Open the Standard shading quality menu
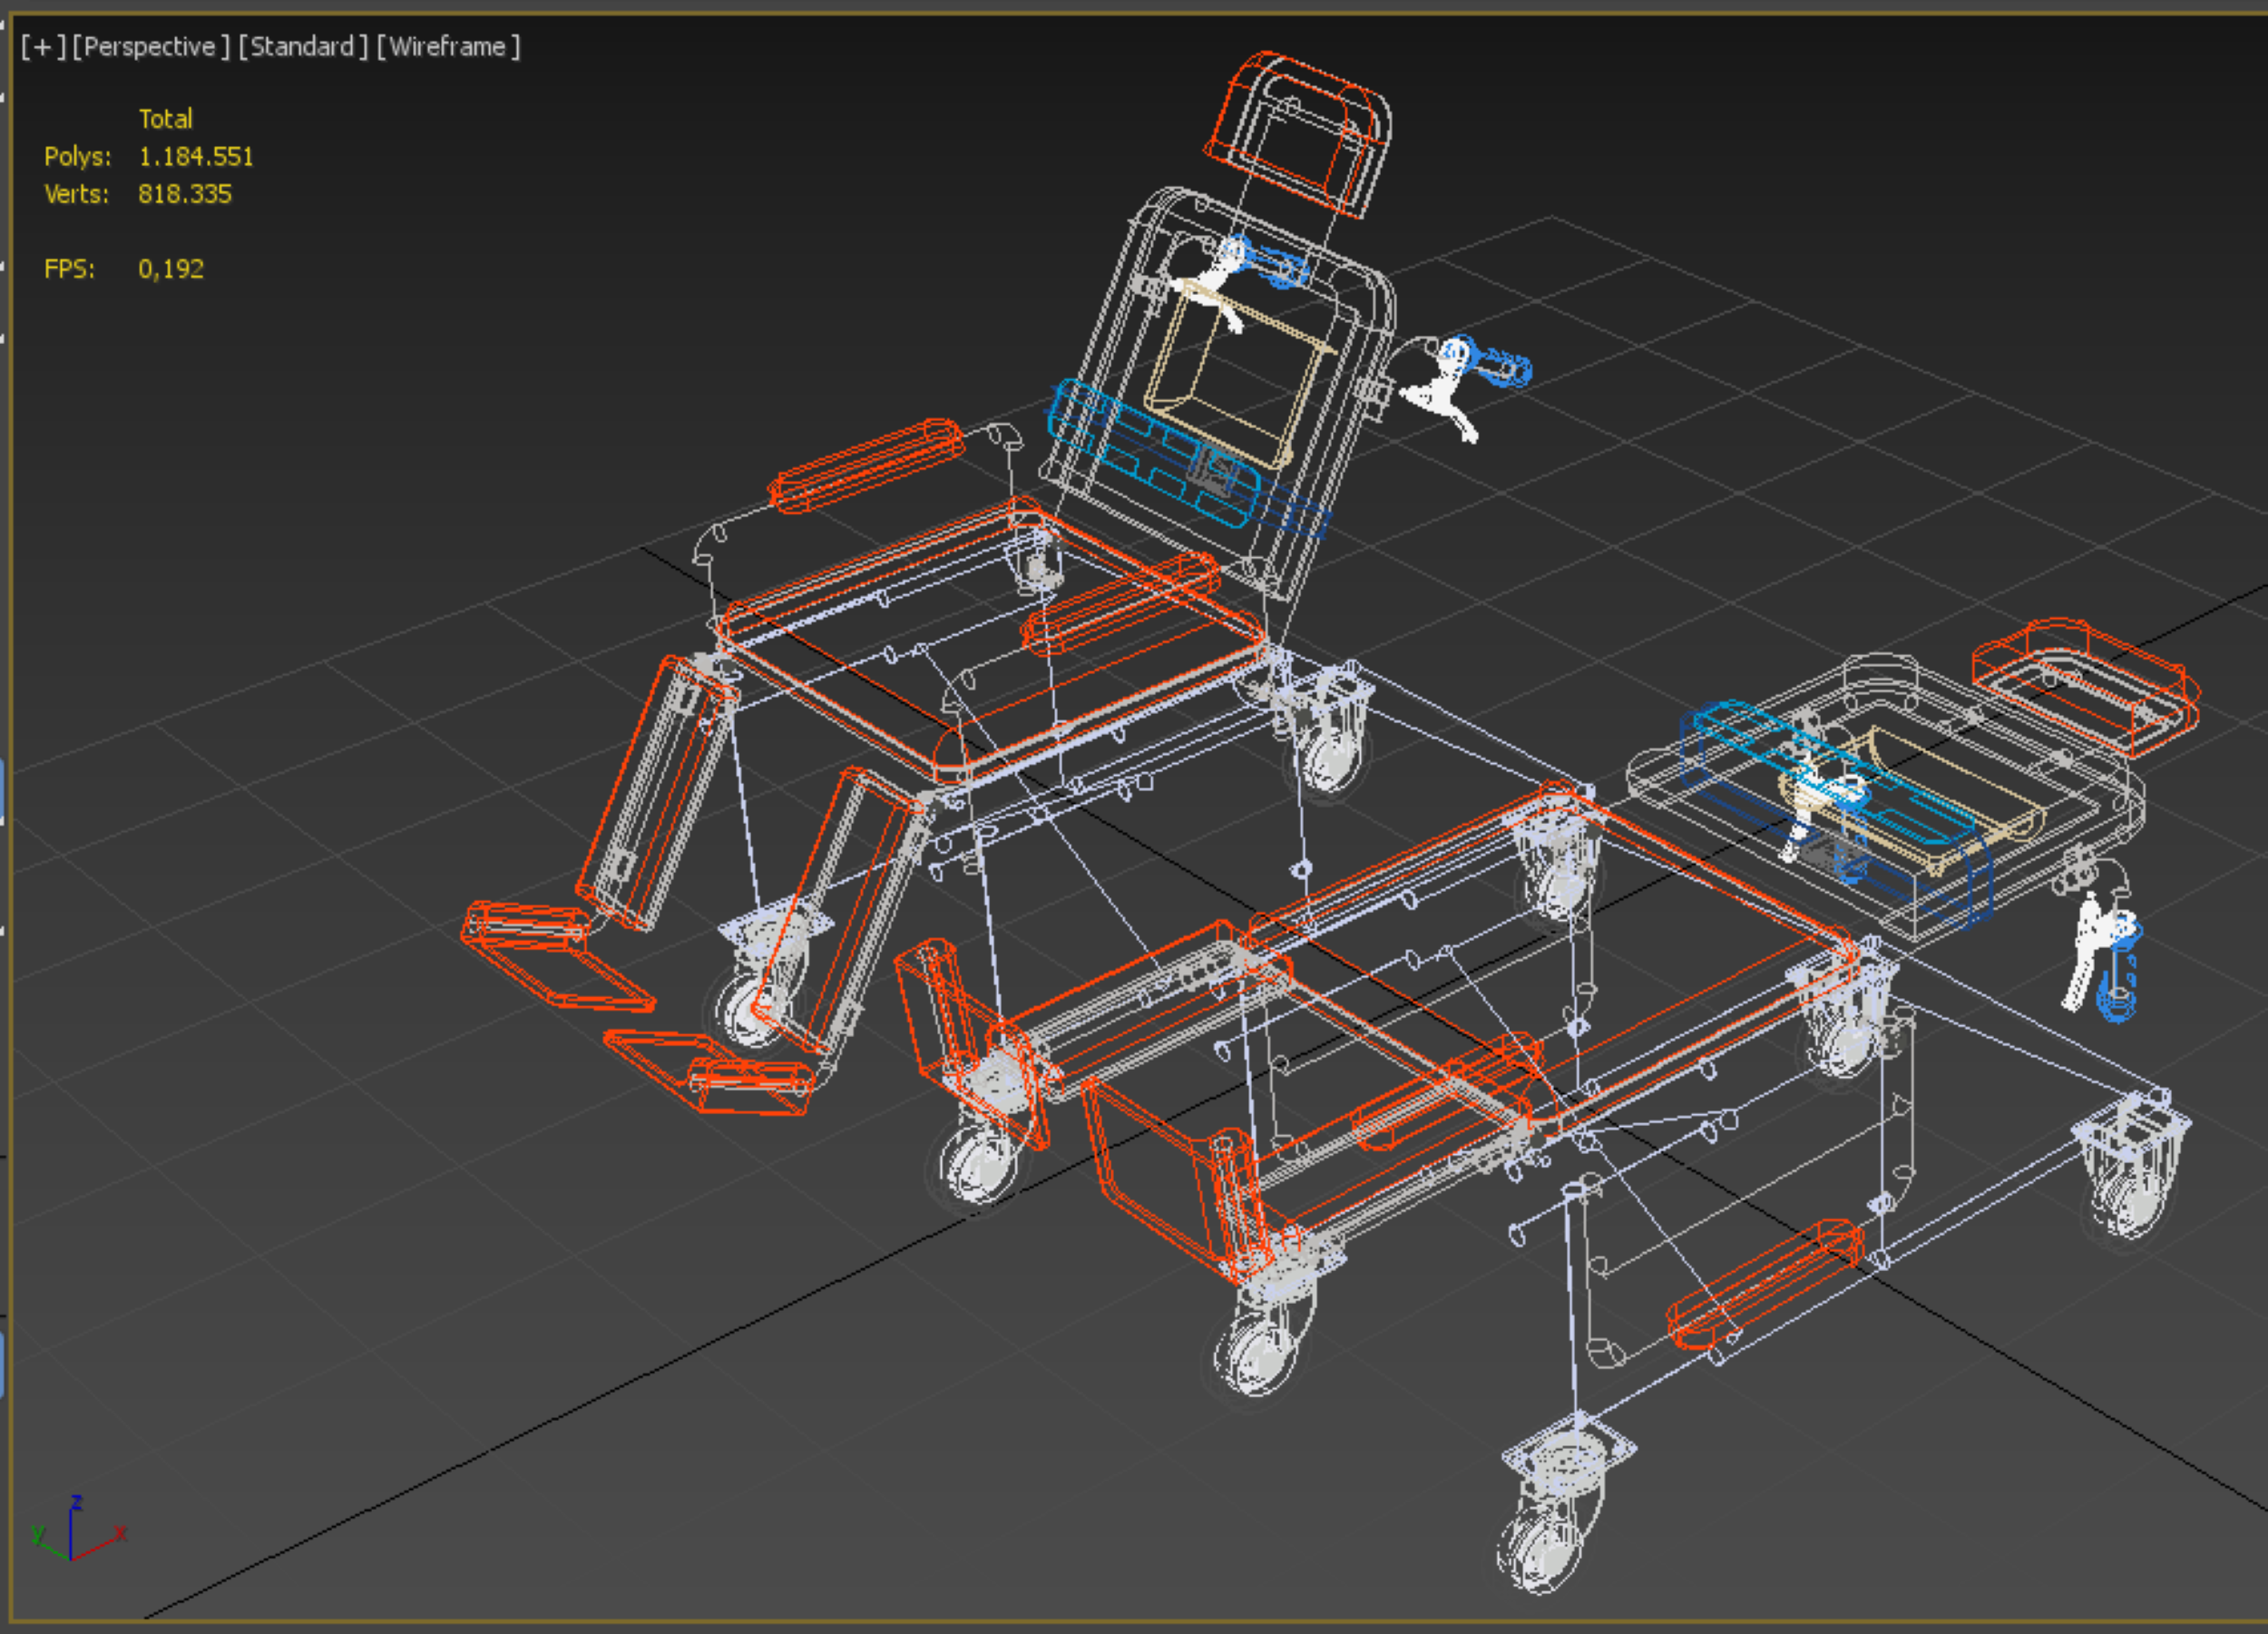 [x=302, y=47]
